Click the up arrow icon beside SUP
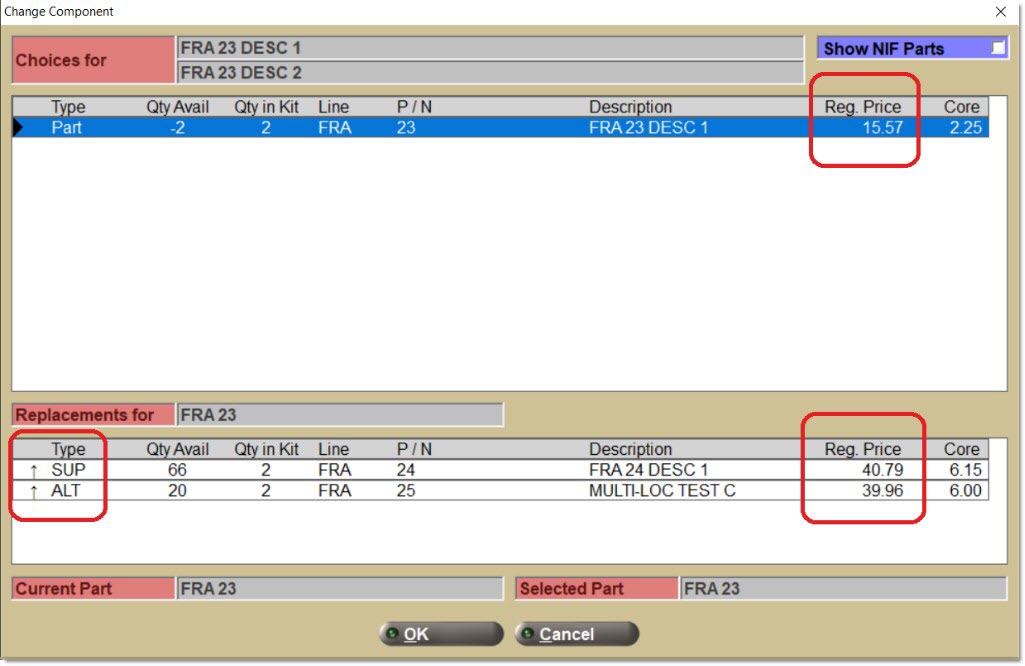 32,470
